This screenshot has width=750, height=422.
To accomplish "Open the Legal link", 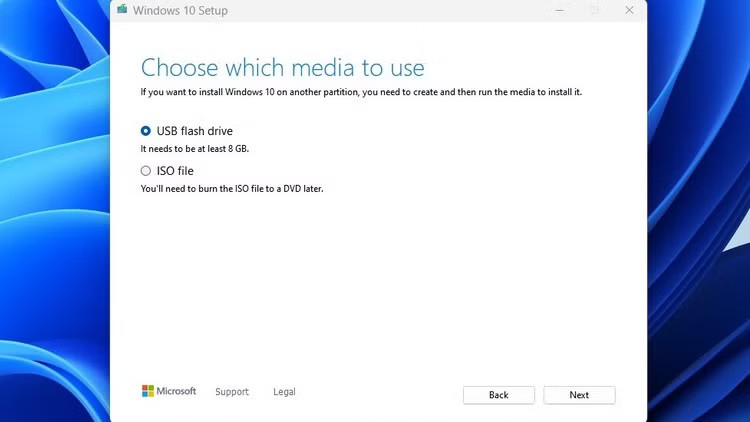I will tap(284, 392).
